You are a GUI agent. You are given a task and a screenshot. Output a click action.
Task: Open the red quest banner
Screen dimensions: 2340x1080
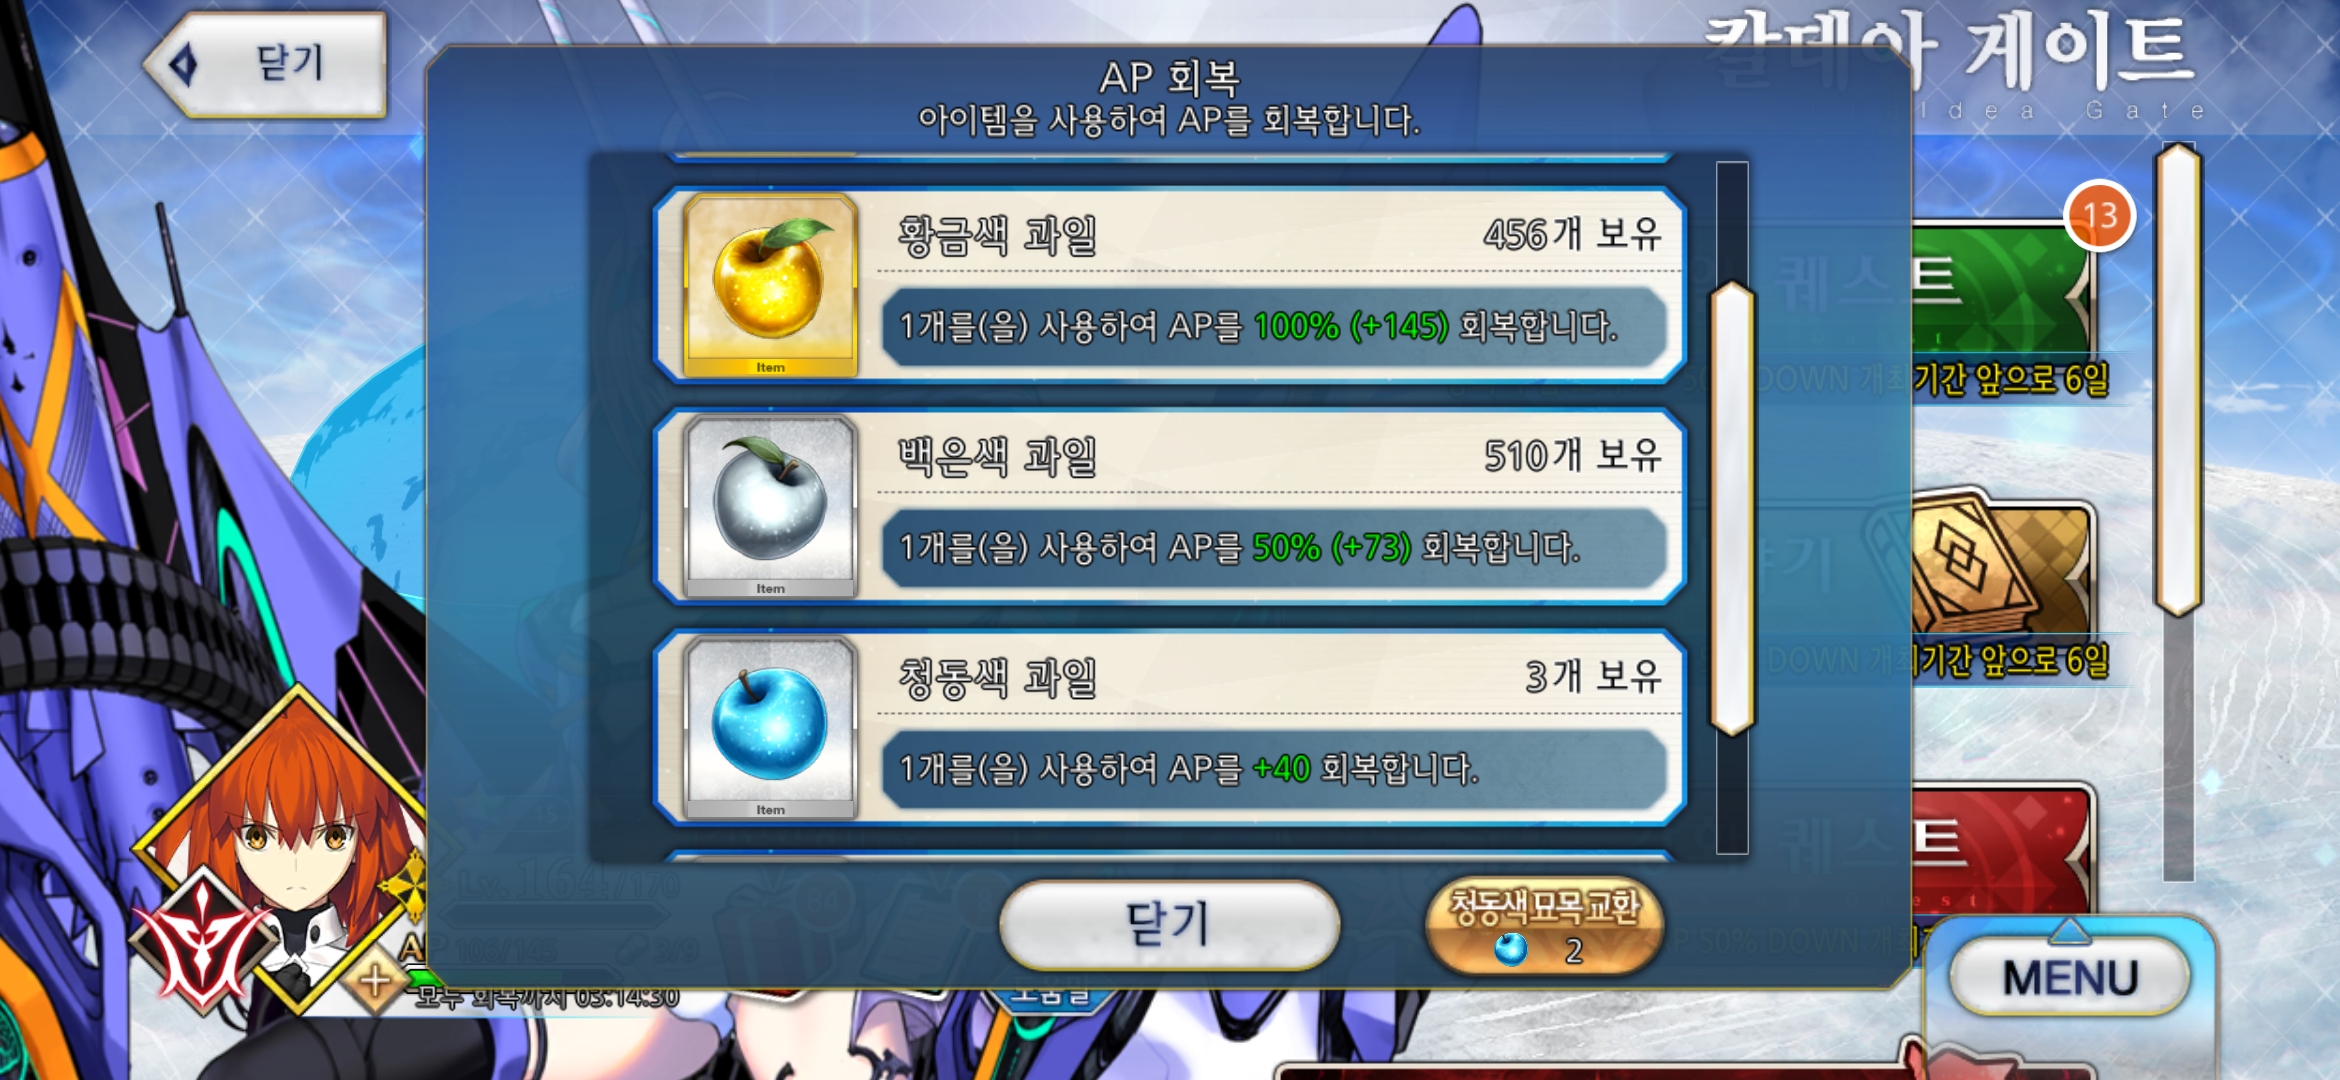(x=2000, y=850)
